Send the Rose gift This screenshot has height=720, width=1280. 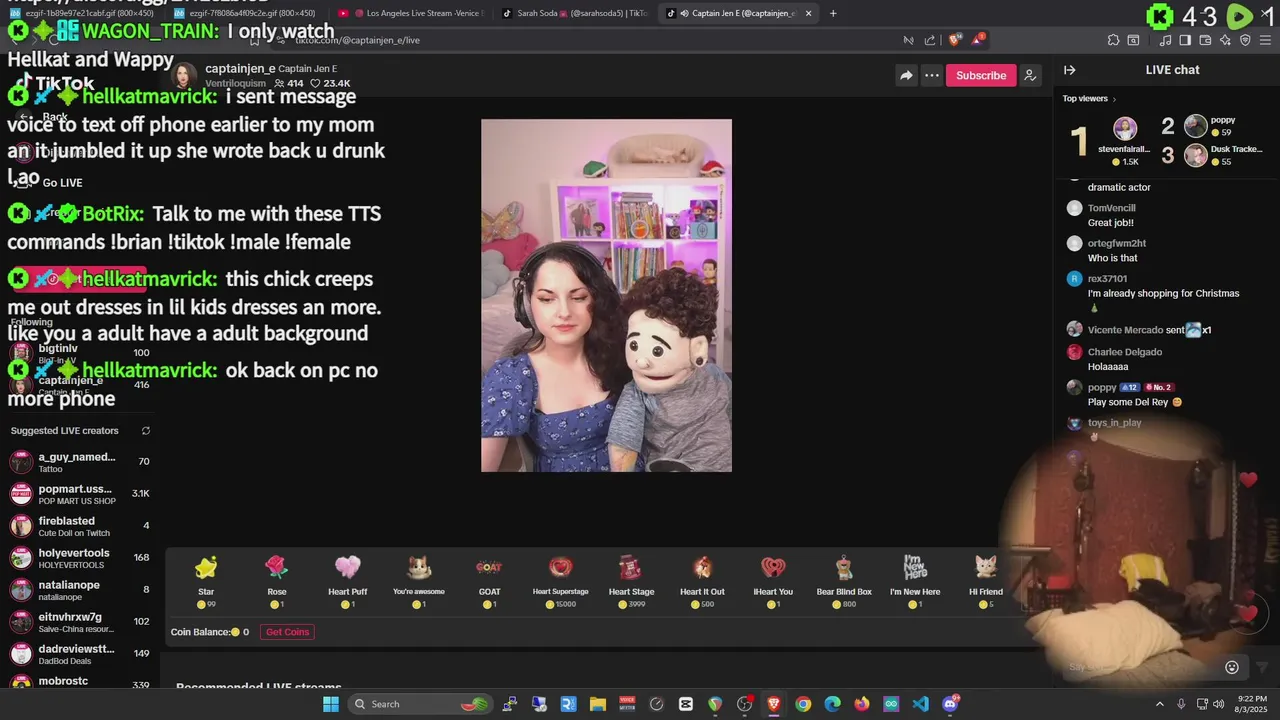(277, 583)
